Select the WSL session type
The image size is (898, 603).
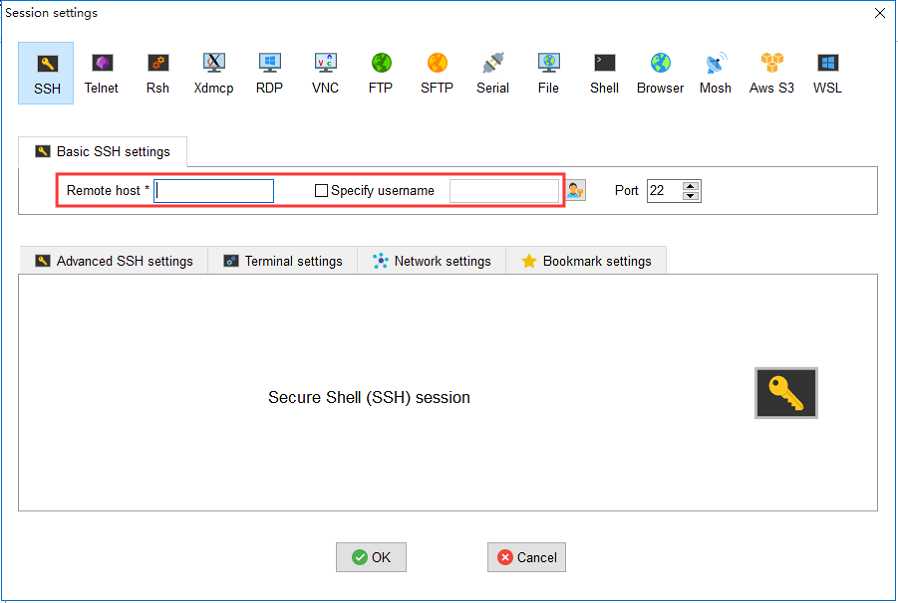tap(827, 73)
